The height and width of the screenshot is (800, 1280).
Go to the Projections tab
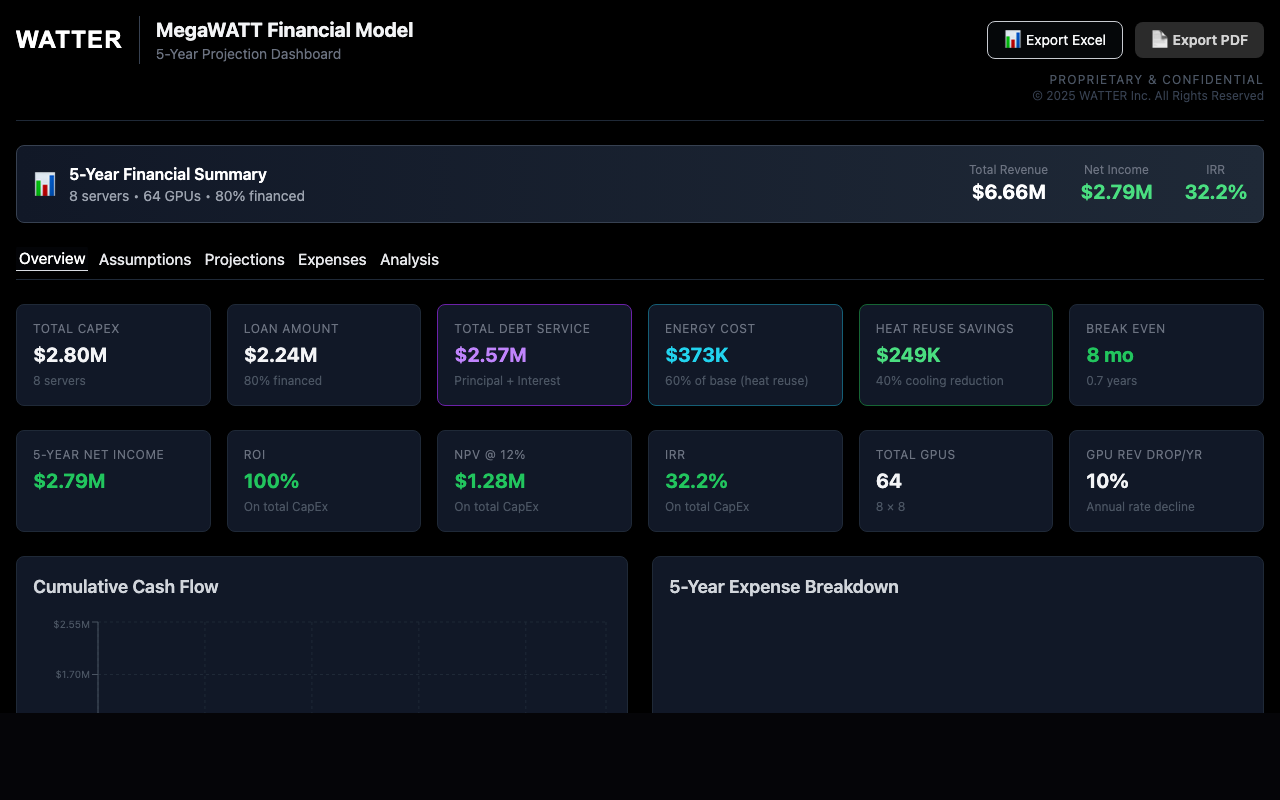[x=244, y=260]
